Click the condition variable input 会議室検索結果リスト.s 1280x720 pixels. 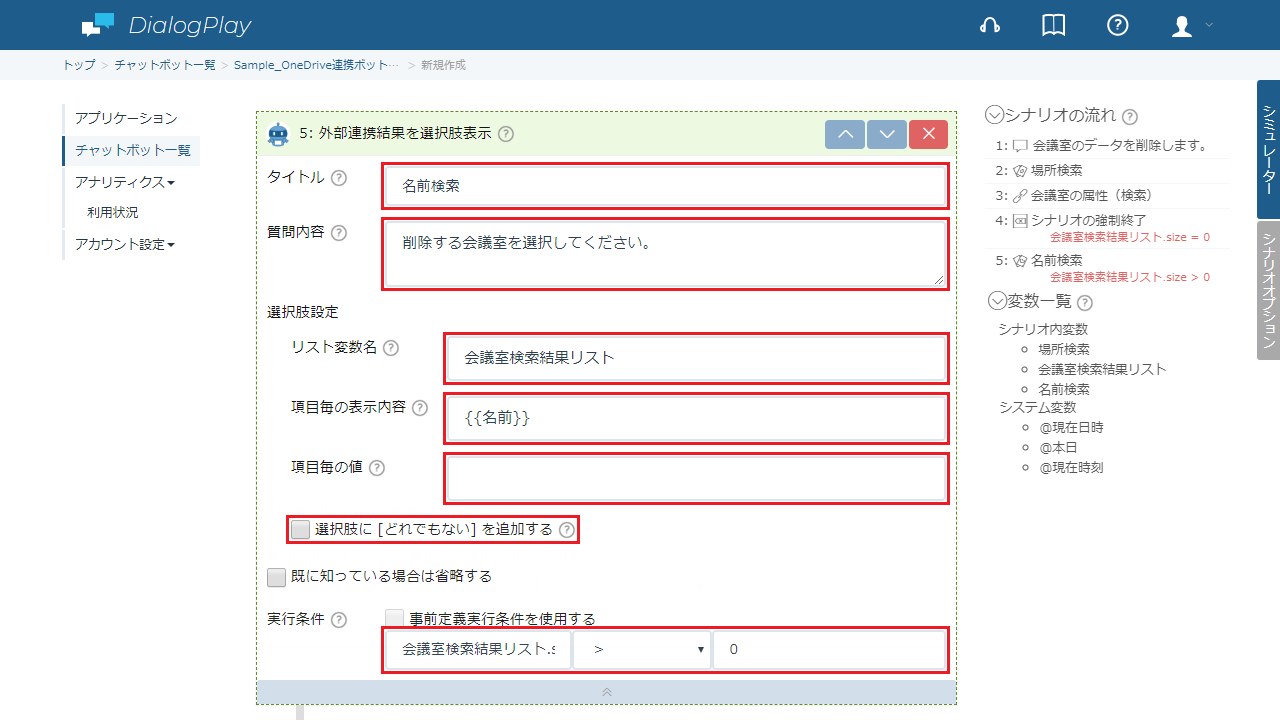(x=478, y=650)
